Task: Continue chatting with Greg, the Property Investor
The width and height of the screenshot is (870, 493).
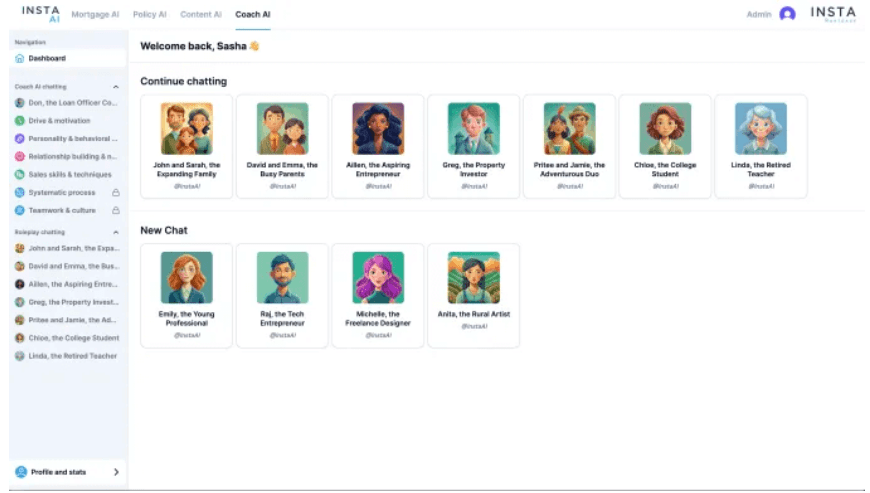Action: click(473, 145)
